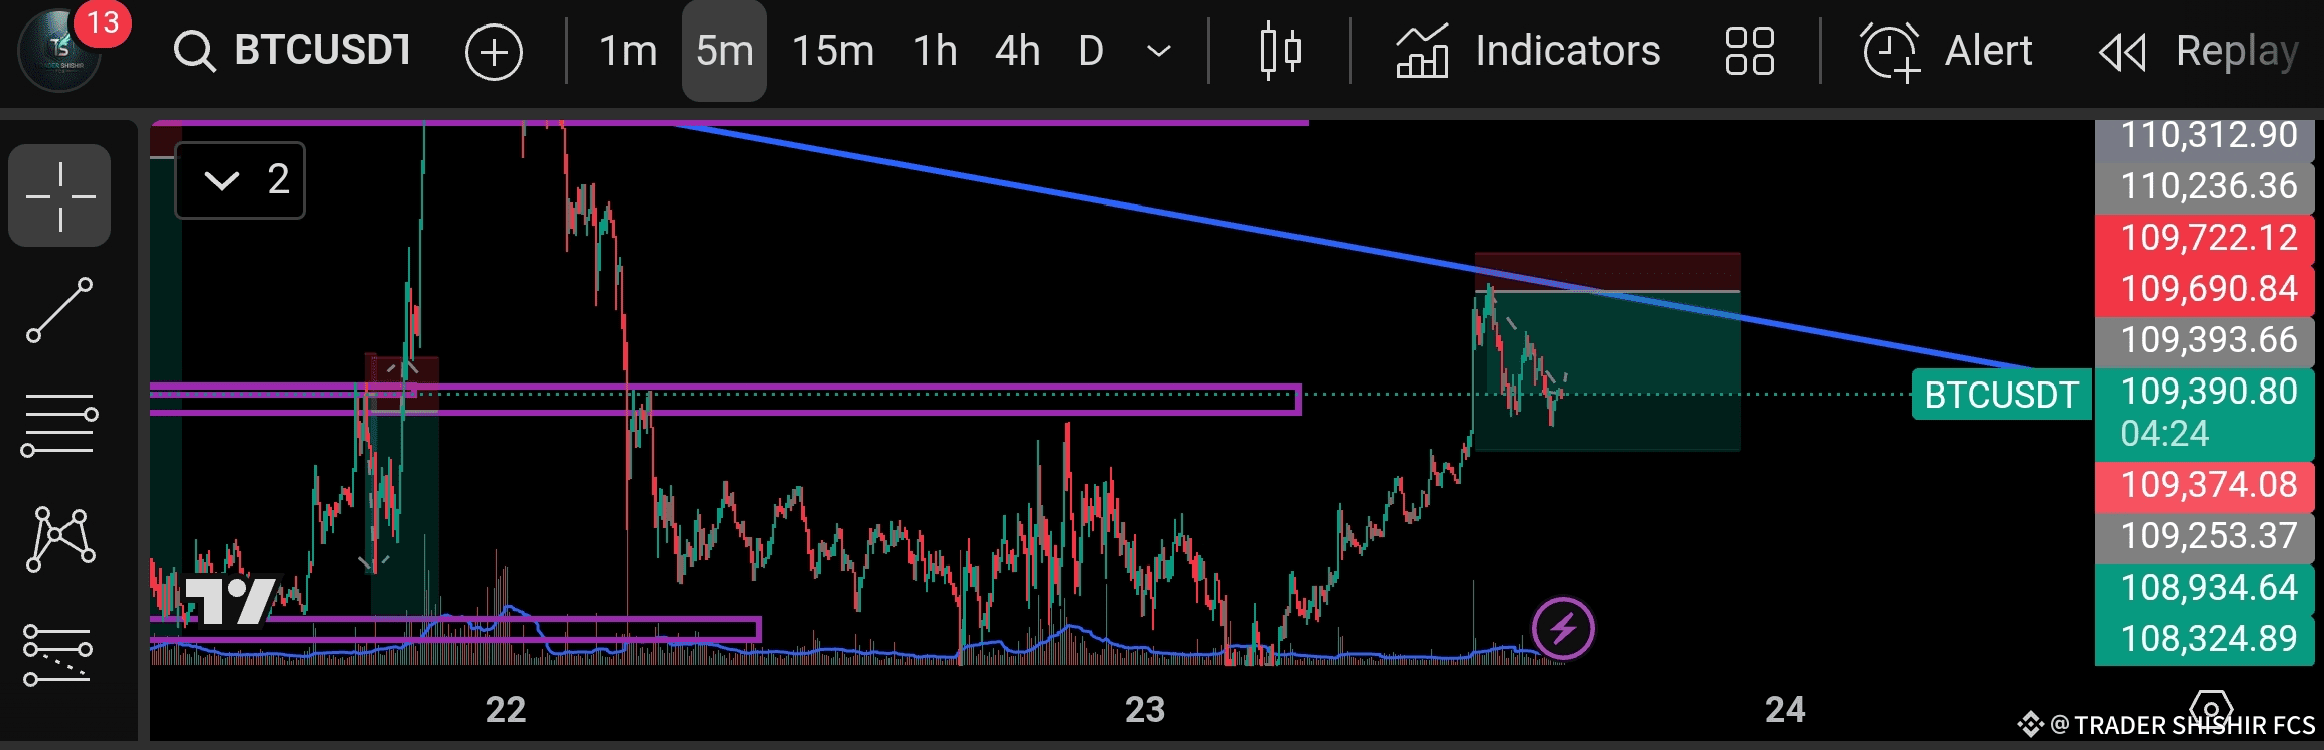The width and height of the screenshot is (2324, 750).
Task: Click the purple lightning bolt icon
Action: 1563,629
